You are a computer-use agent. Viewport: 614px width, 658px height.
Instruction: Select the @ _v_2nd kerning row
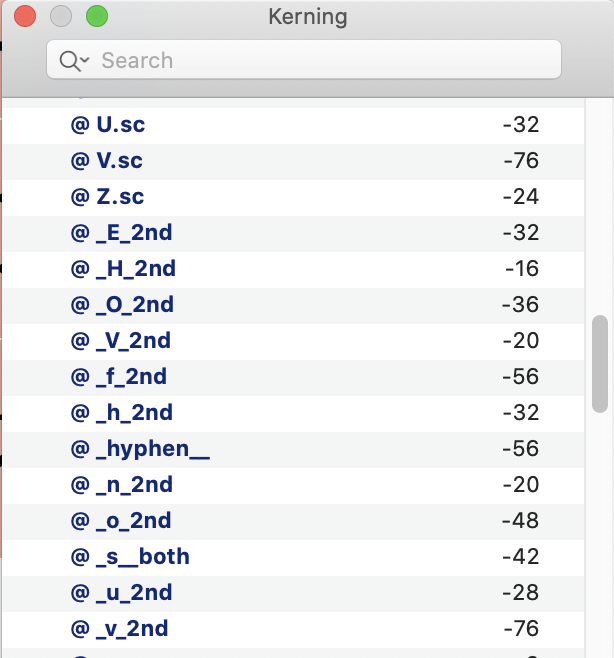[293, 630]
